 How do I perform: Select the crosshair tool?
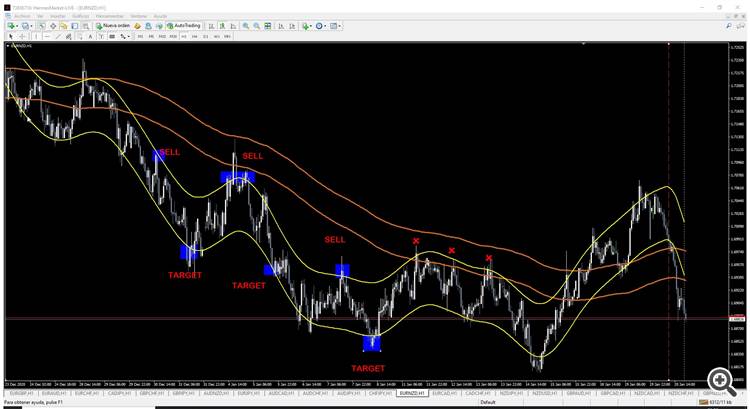coord(22,36)
